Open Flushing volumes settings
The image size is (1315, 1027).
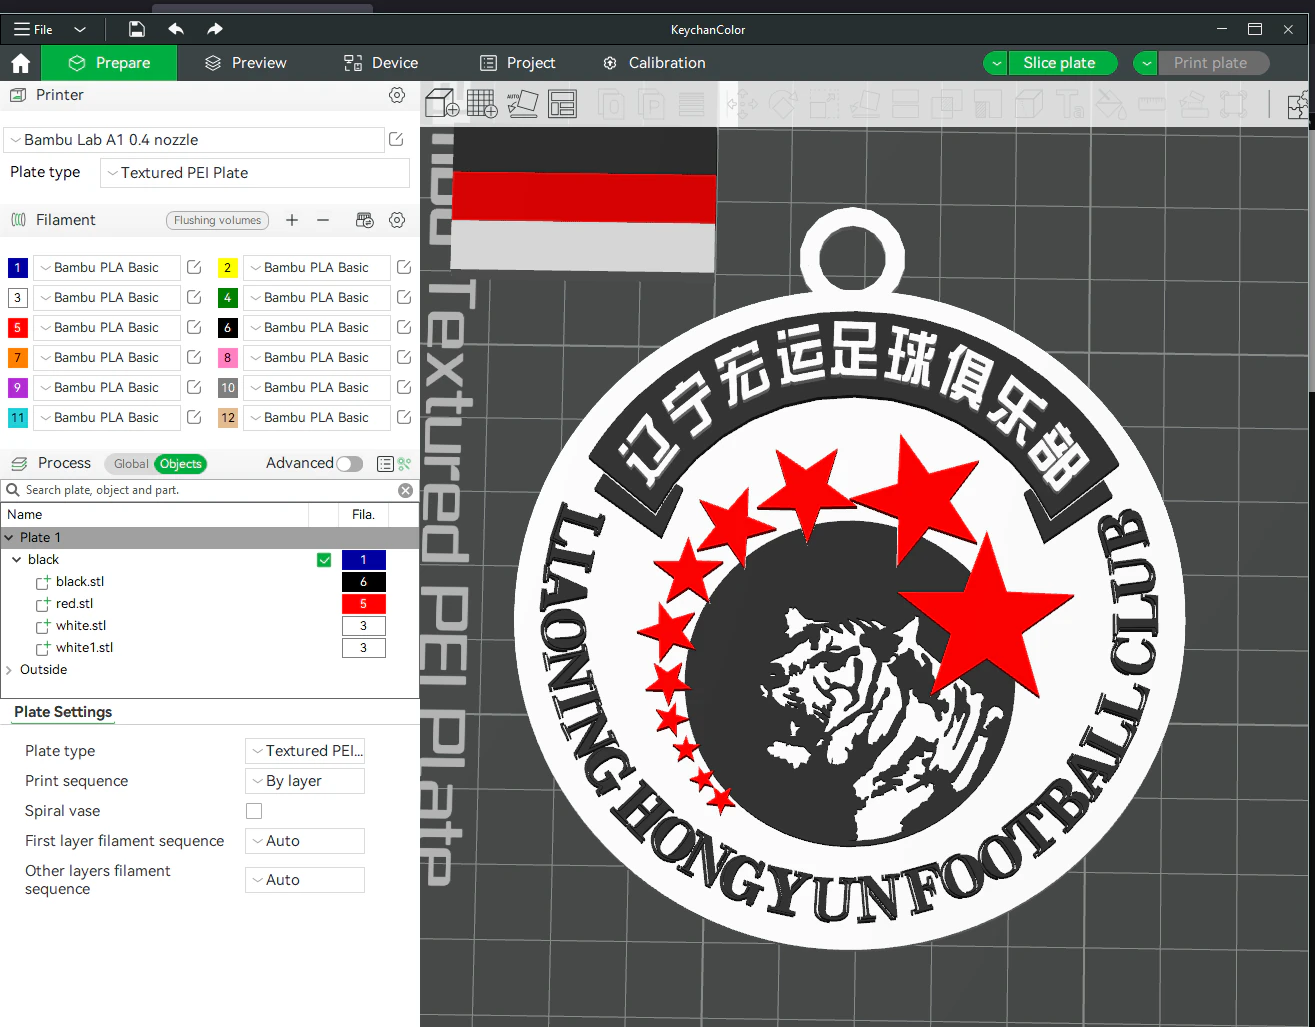point(217,220)
